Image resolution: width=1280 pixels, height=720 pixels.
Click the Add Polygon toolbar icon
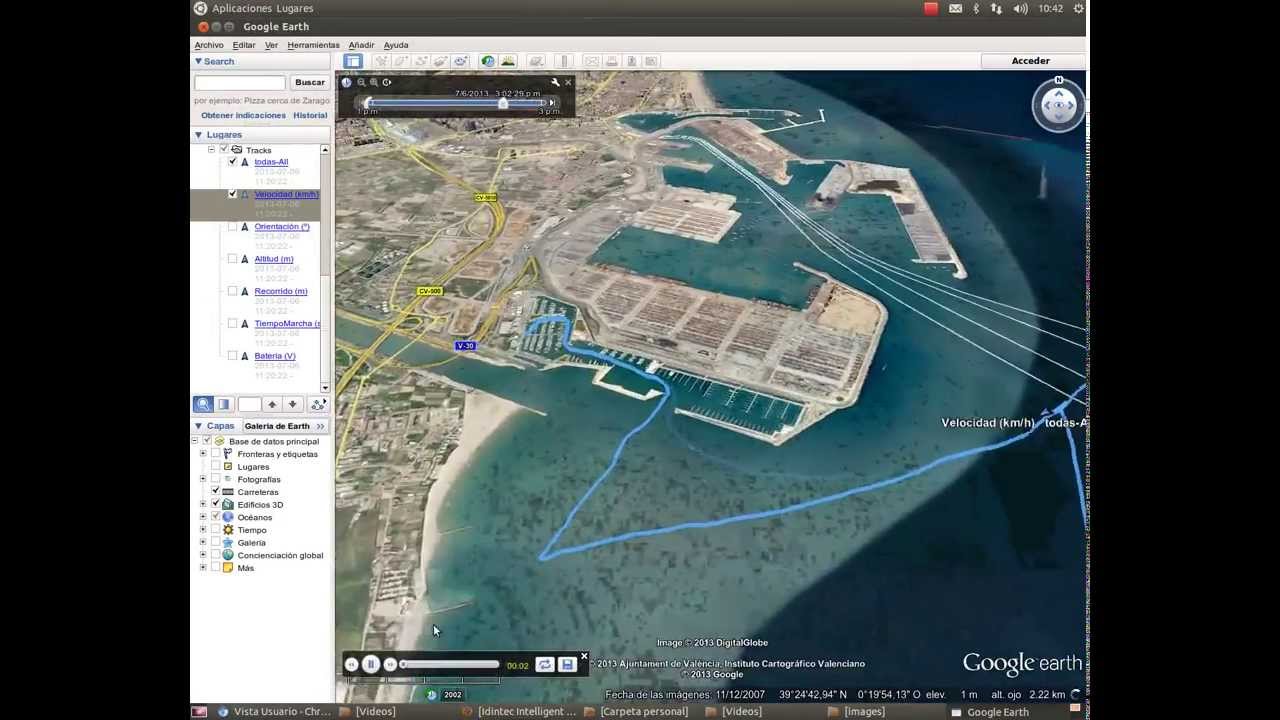(x=401, y=61)
